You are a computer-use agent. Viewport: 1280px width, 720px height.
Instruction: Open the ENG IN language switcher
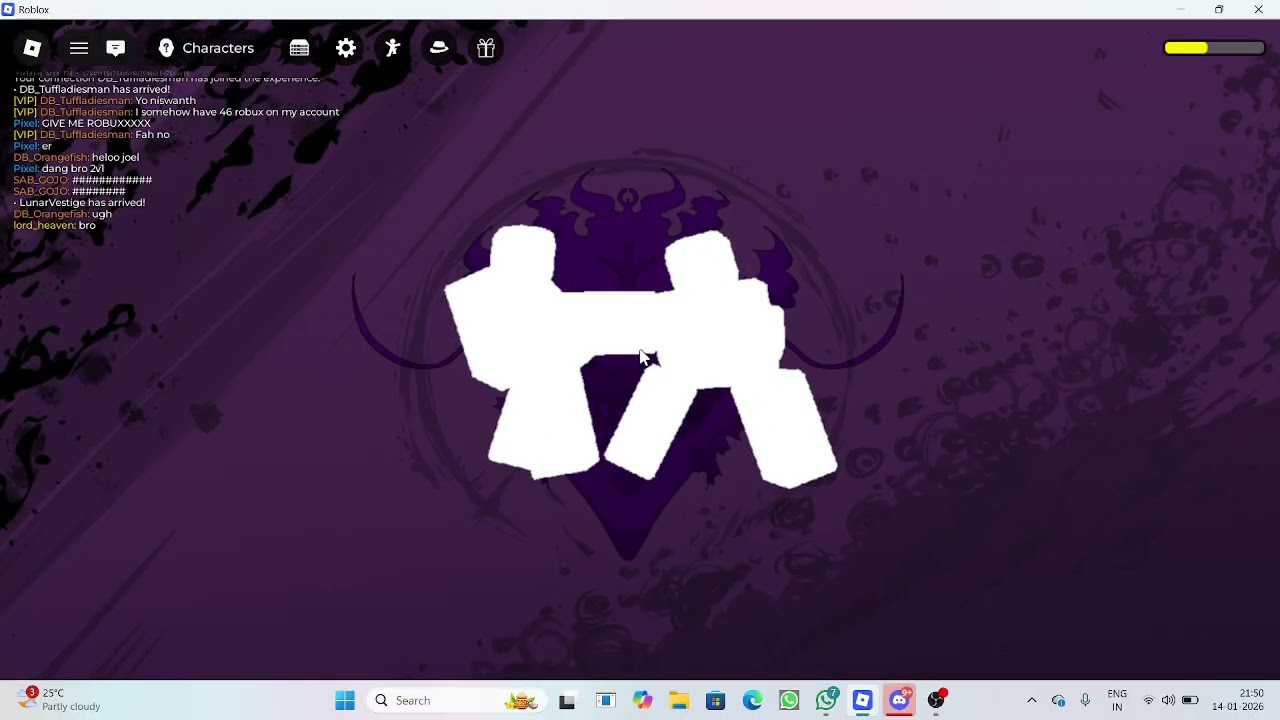tap(1117, 700)
